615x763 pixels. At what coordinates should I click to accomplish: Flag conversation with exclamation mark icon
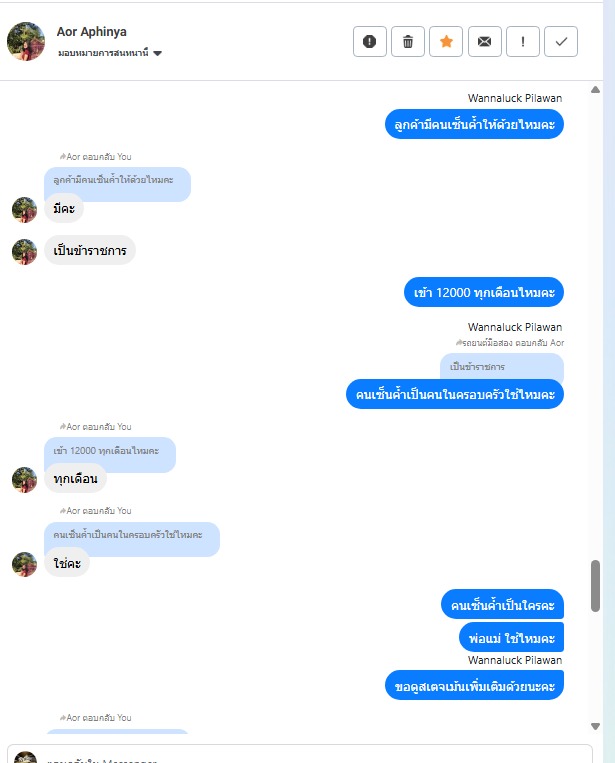[x=523, y=41]
